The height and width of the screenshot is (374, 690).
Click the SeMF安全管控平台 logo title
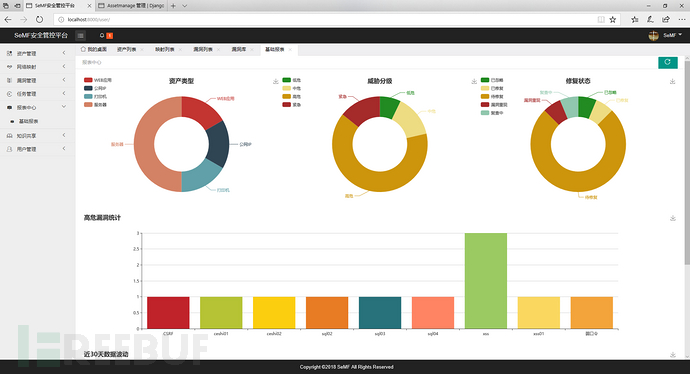tap(41, 36)
